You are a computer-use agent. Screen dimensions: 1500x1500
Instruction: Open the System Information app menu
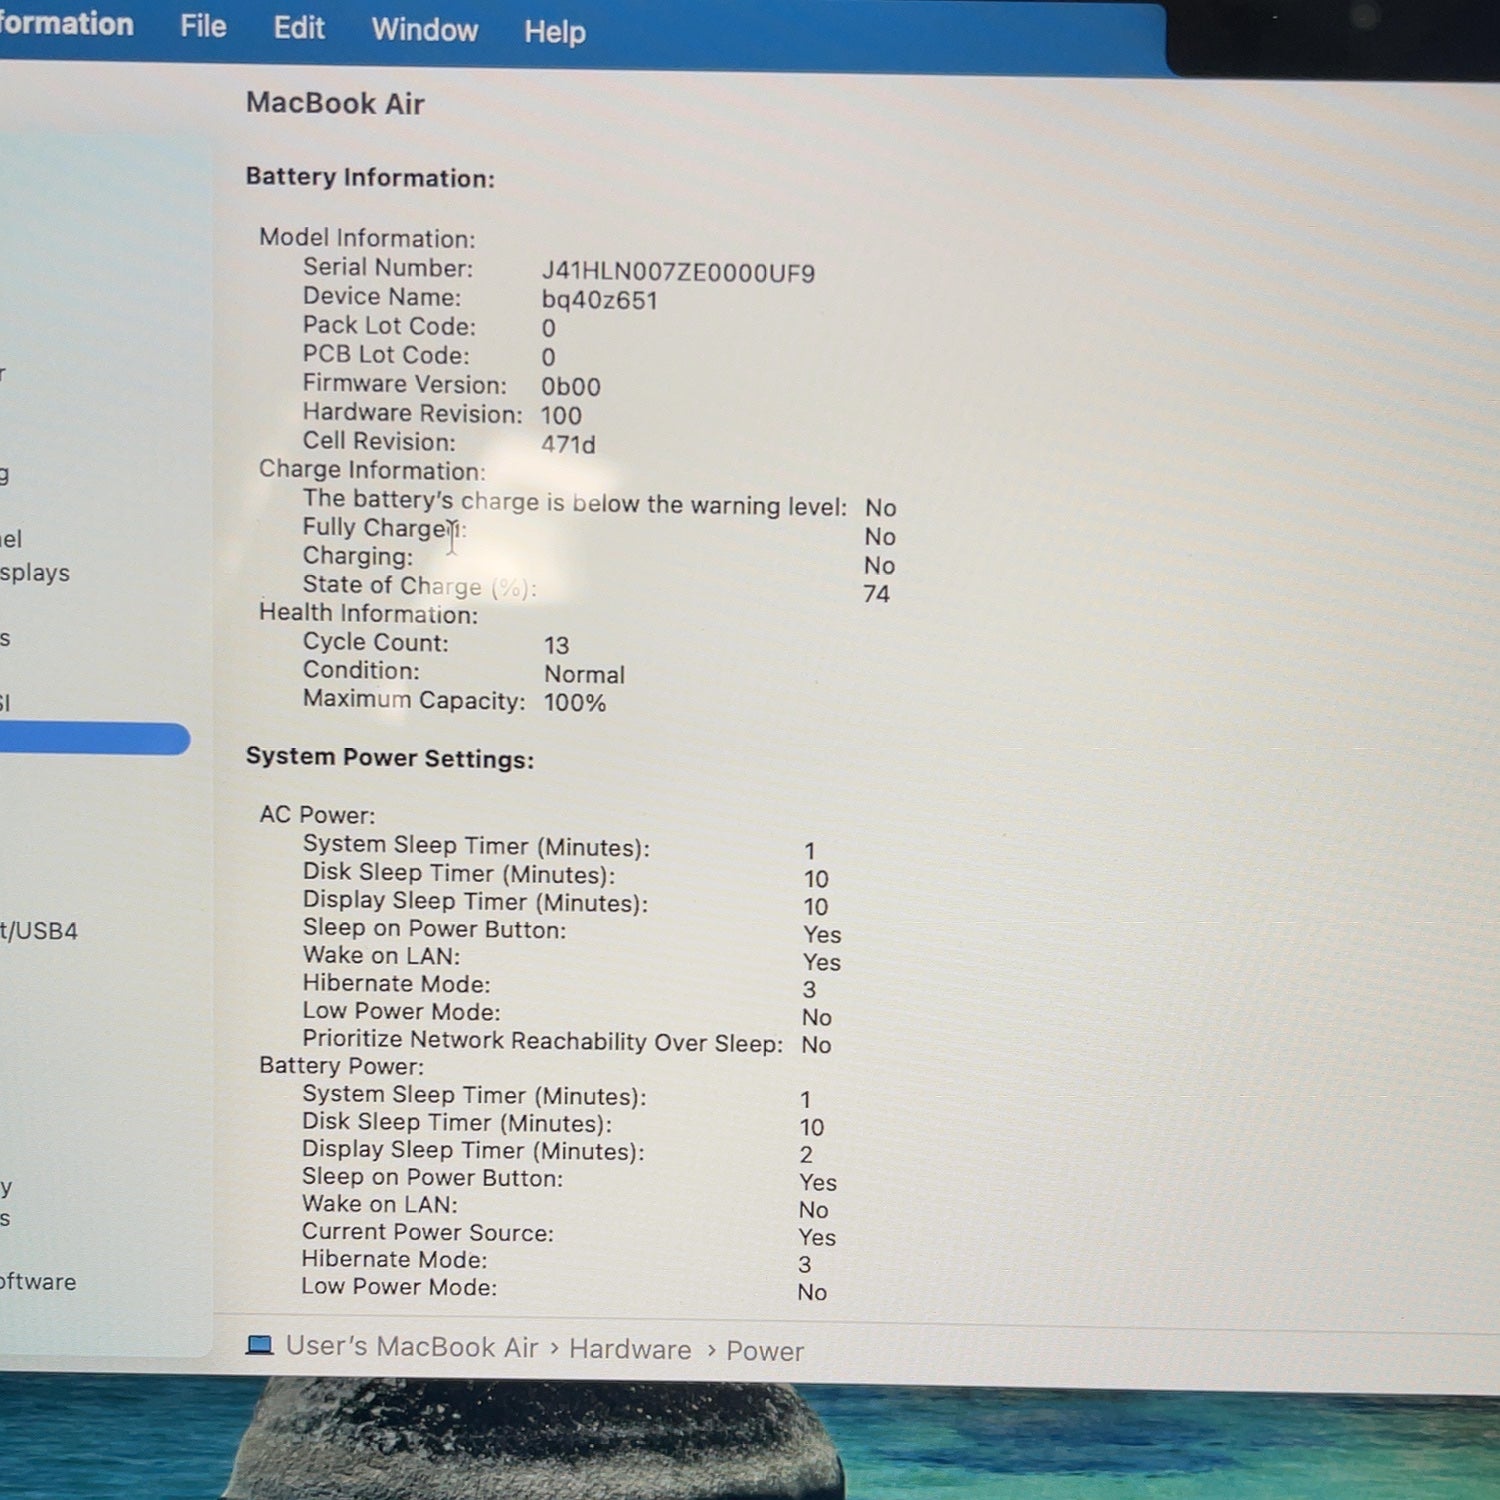click(x=66, y=23)
